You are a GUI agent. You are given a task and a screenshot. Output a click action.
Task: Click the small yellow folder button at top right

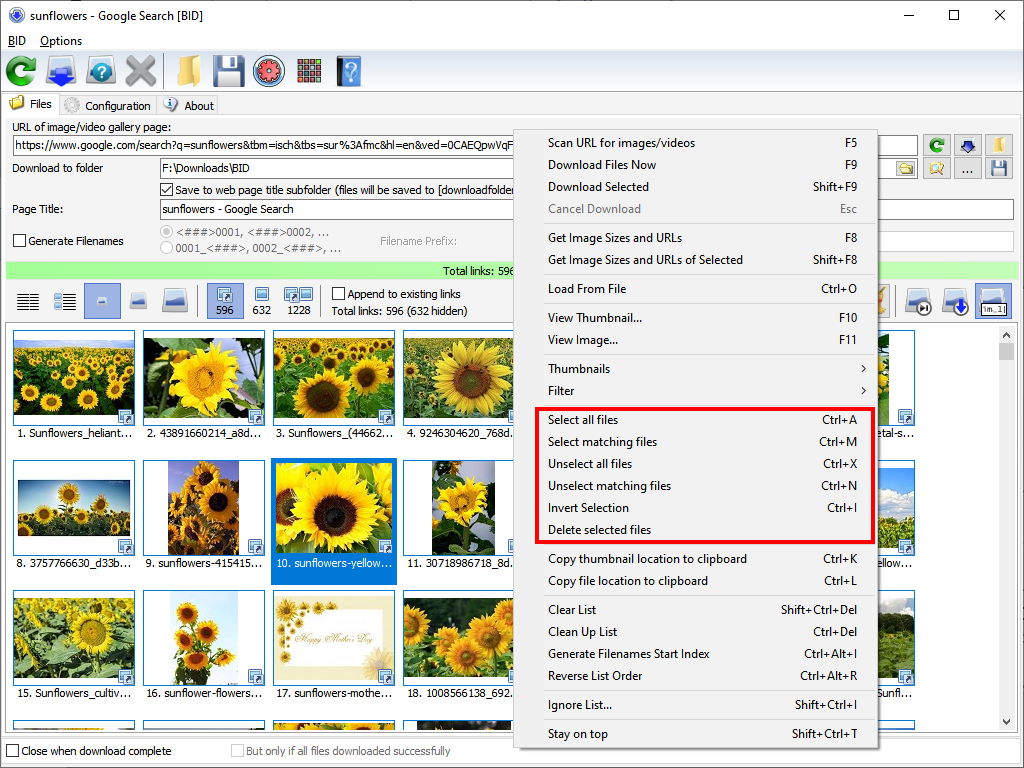click(x=999, y=145)
